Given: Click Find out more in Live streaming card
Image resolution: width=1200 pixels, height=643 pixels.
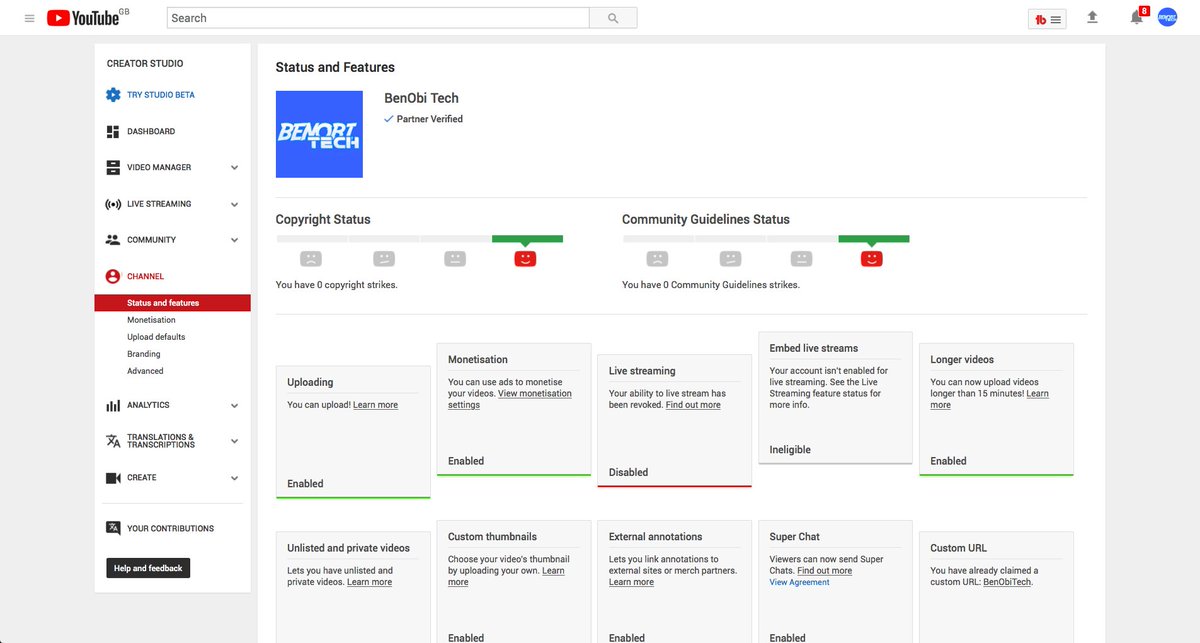Looking at the screenshot, I should click(x=693, y=405).
